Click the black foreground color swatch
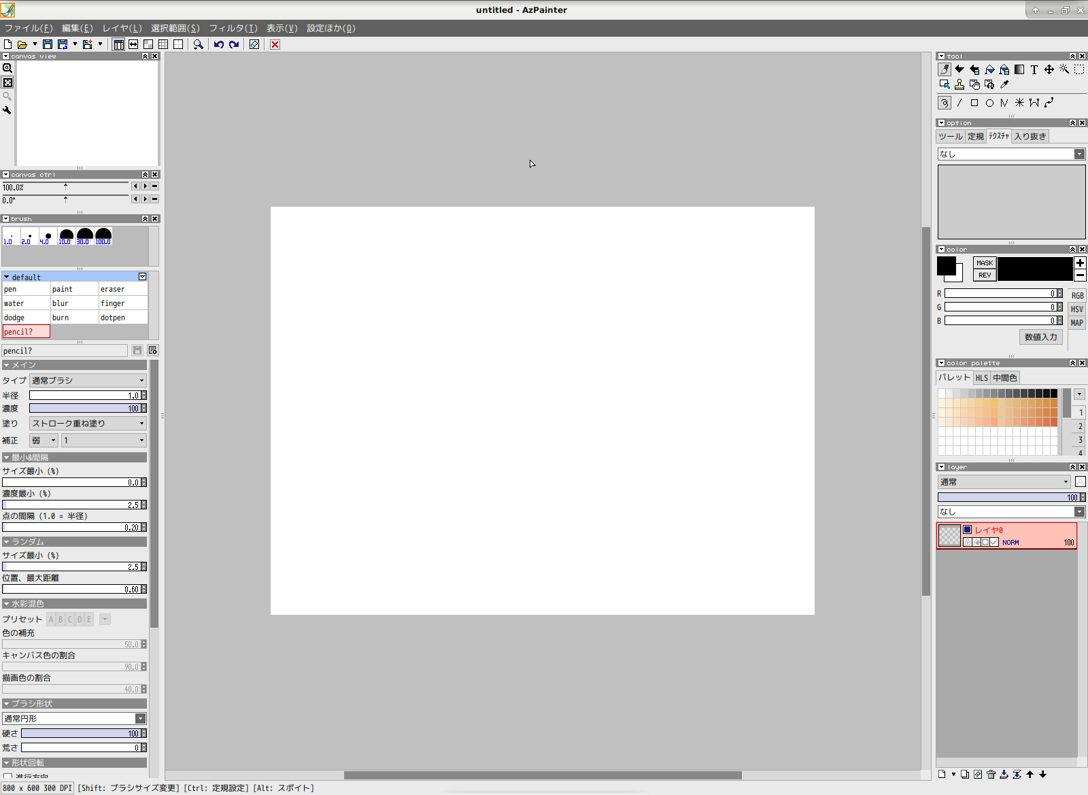 945,266
